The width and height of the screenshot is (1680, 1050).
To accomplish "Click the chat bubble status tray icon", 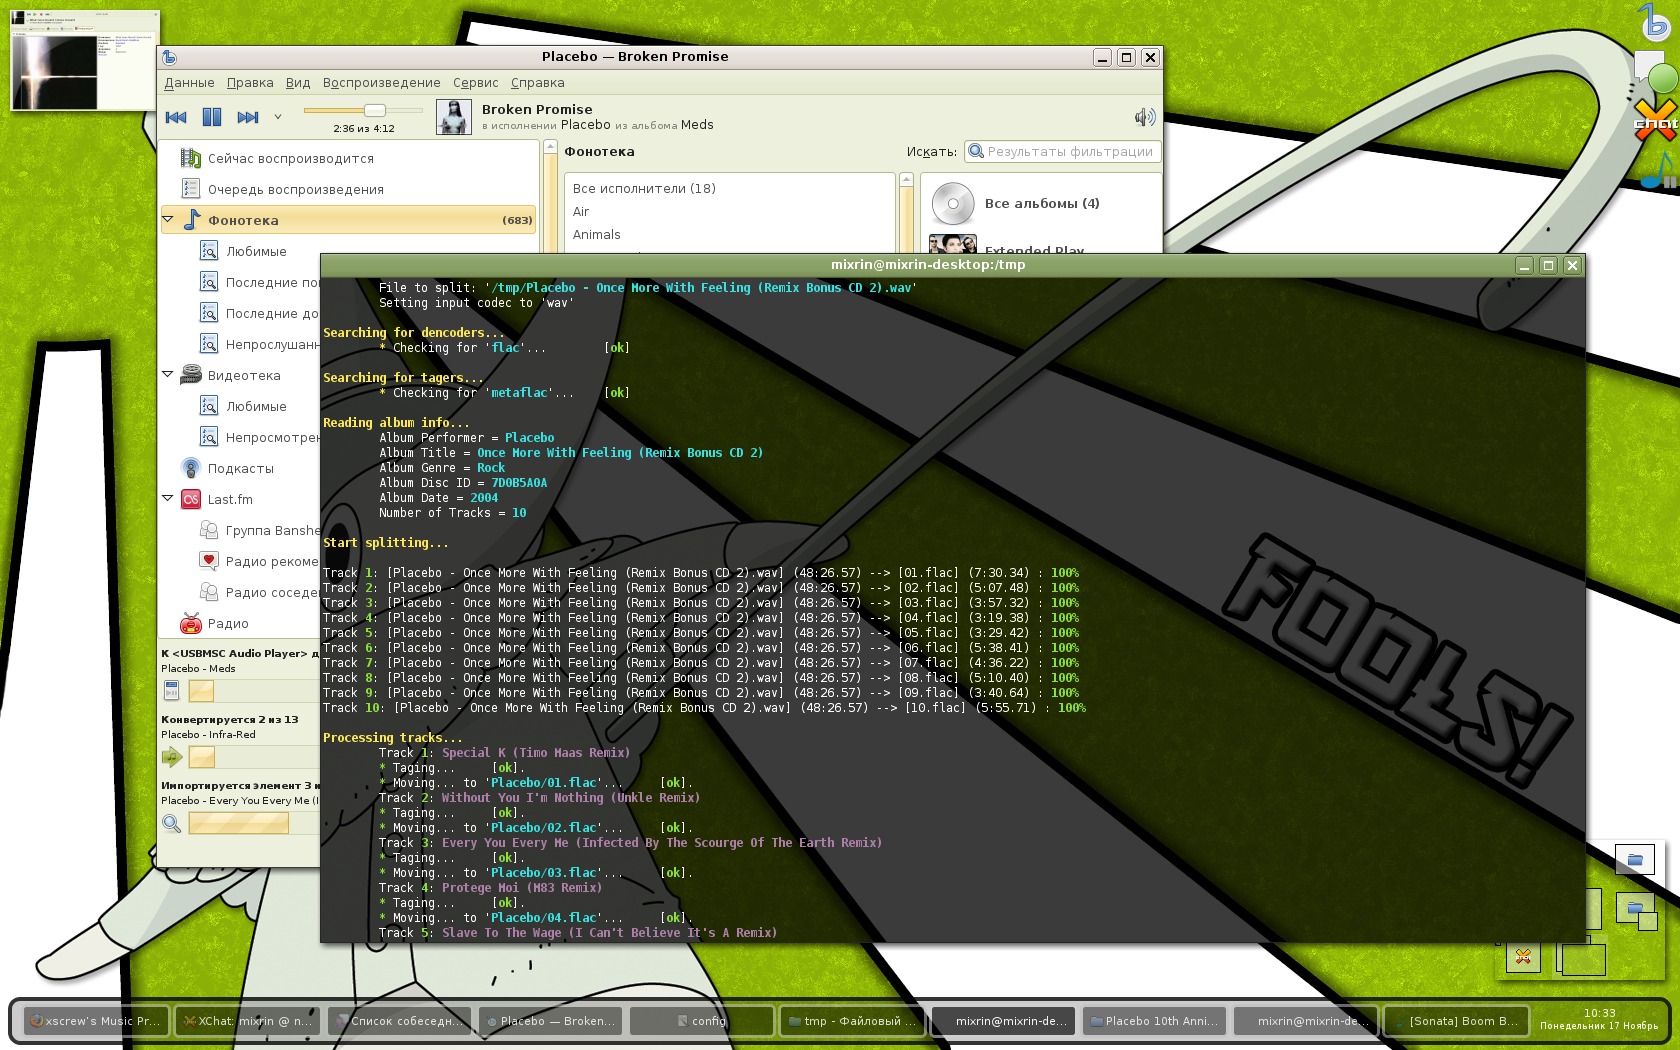I will pos(1655,72).
